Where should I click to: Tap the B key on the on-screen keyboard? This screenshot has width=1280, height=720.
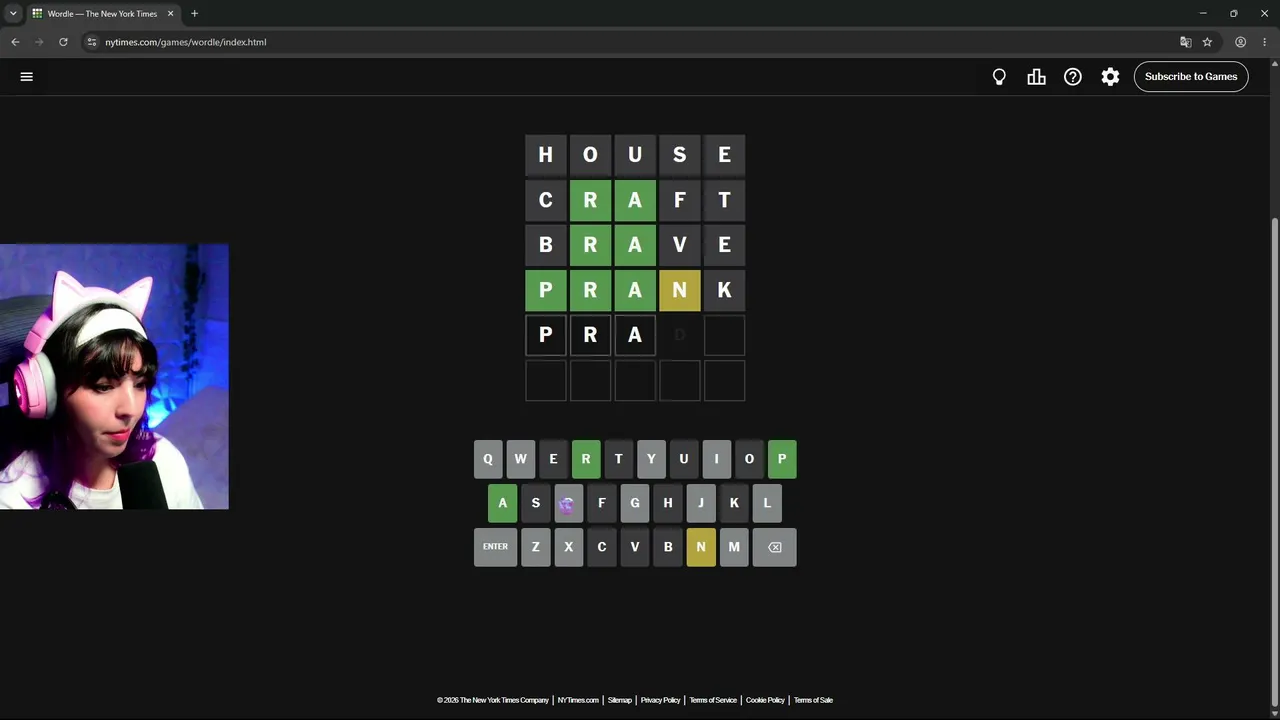point(668,547)
